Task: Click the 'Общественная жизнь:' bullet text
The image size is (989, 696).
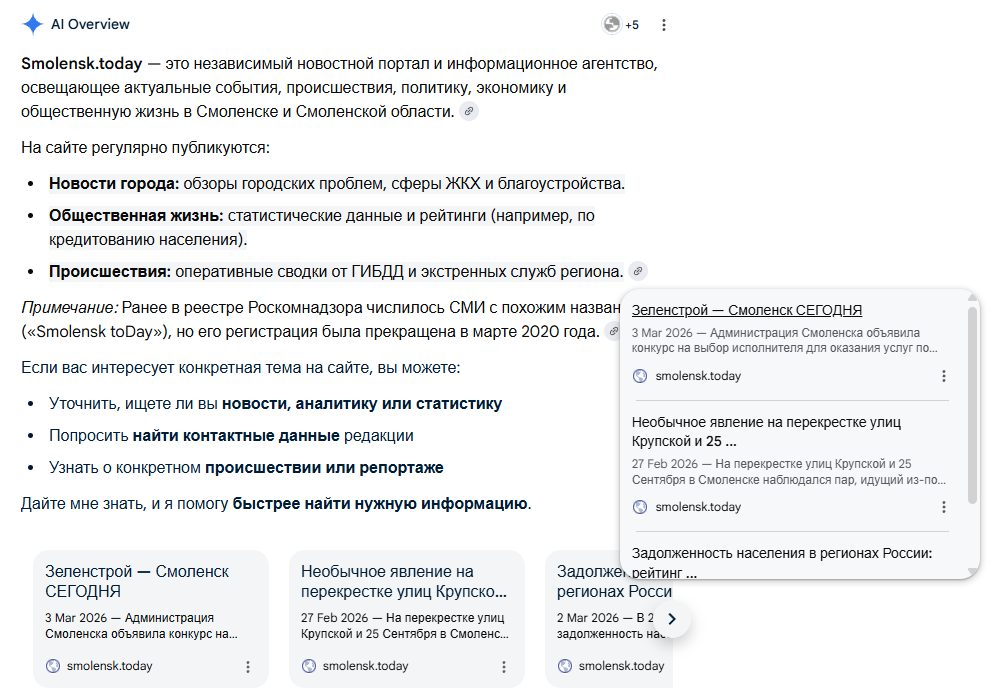Action: (x=136, y=216)
